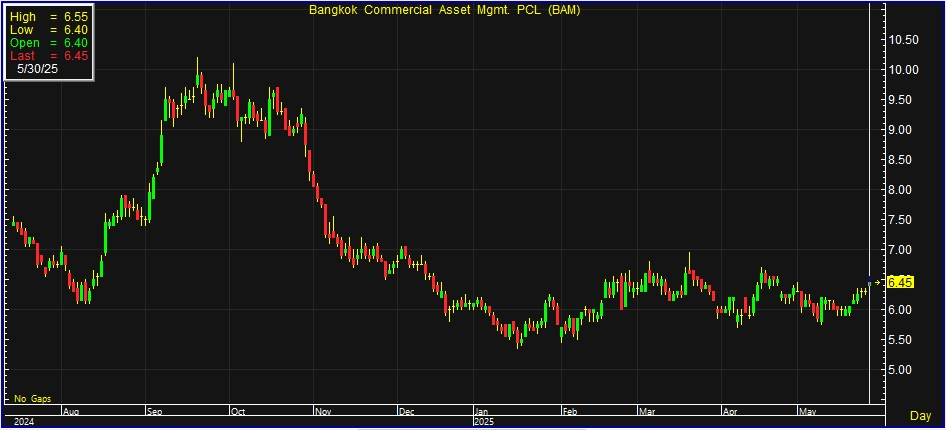
Task: Select the Low = 6.40 readout
Action: tap(49, 30)
